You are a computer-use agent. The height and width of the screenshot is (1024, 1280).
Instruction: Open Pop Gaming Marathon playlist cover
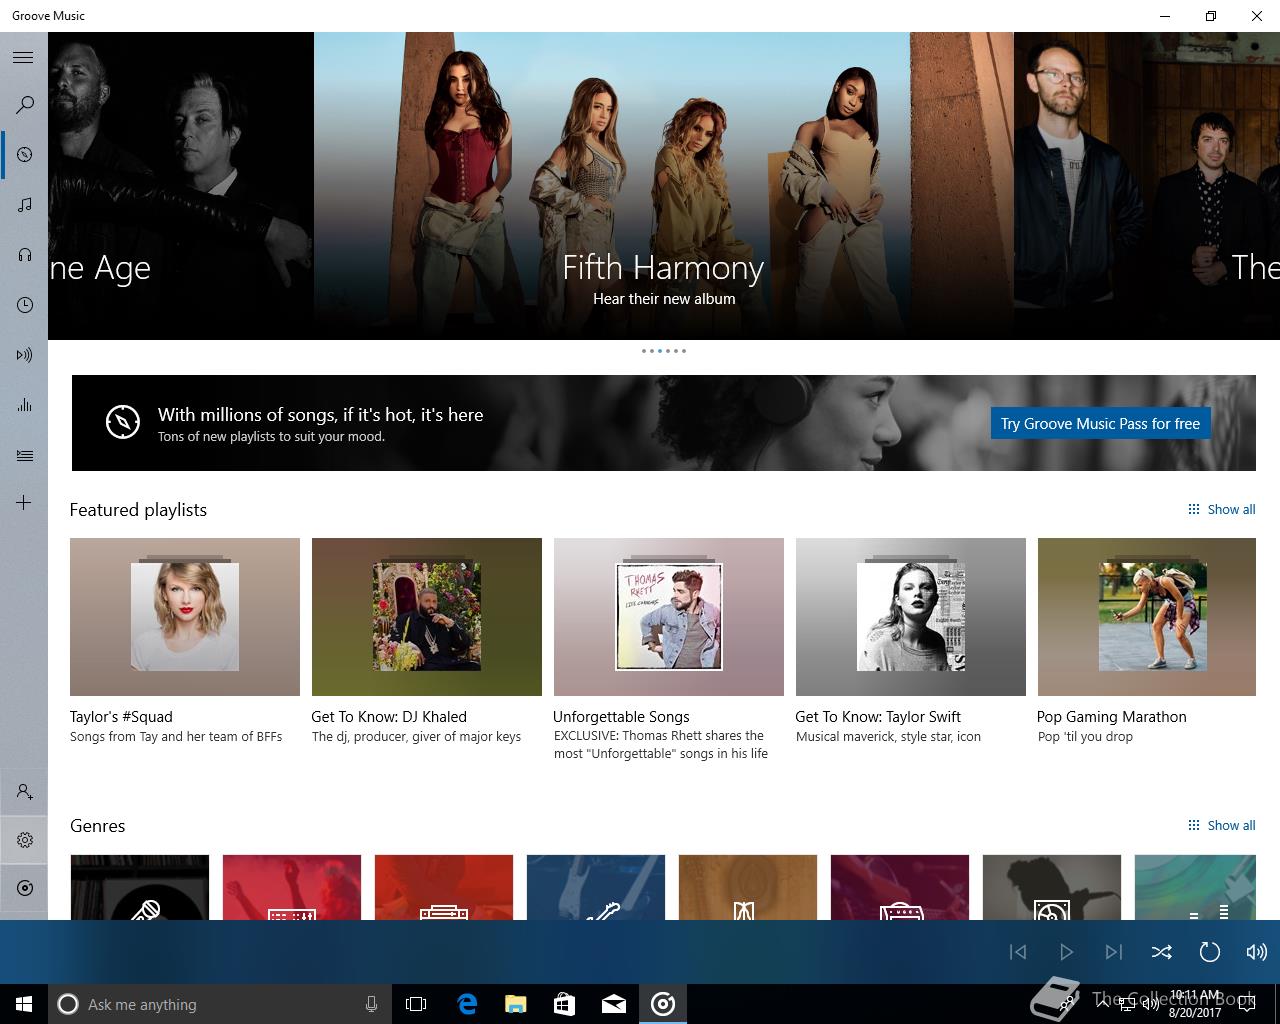pos(1147,617)
